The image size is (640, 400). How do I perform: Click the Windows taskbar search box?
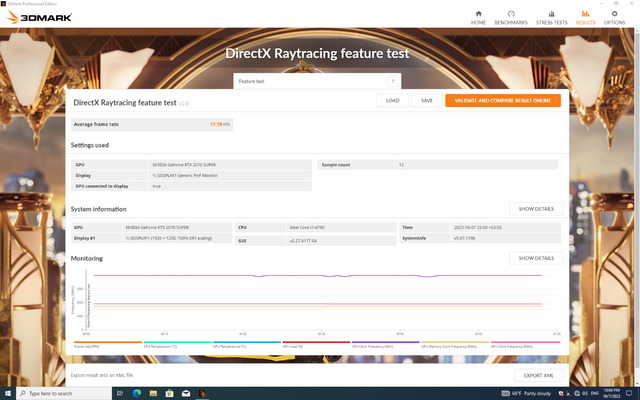[60, 393]
